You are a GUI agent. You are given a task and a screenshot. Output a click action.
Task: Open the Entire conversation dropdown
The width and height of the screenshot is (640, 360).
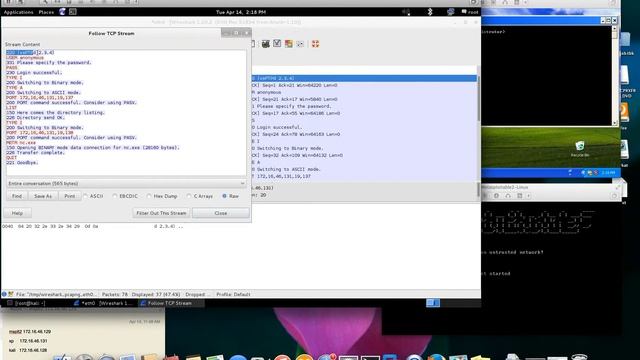pos(127,184)
